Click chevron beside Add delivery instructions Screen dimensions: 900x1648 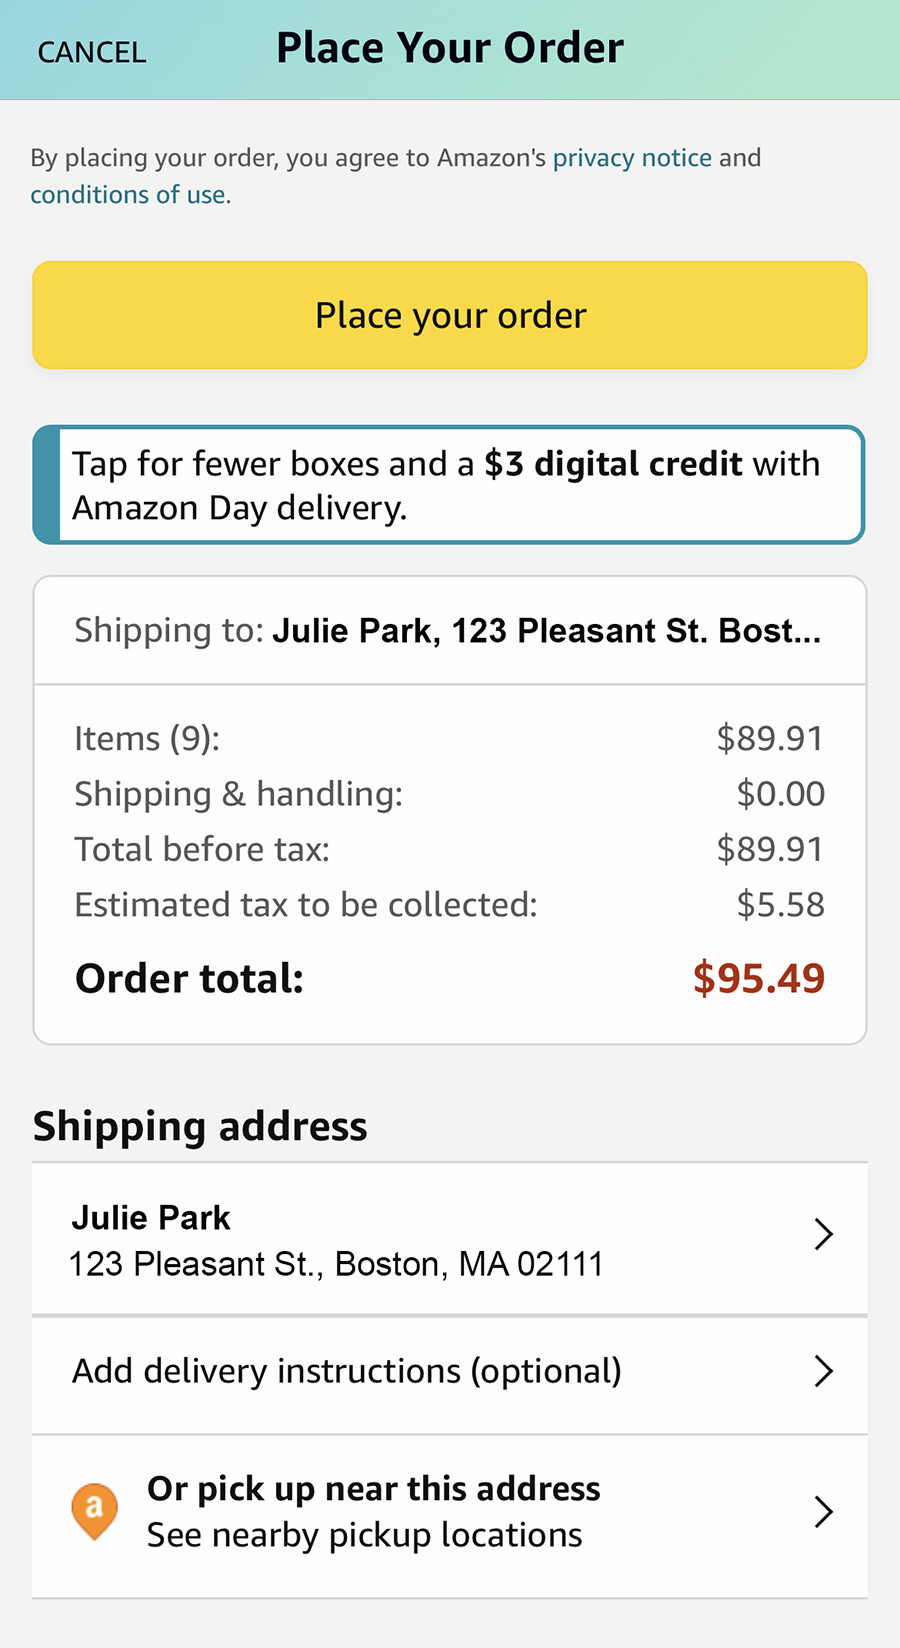point(823,1371)
